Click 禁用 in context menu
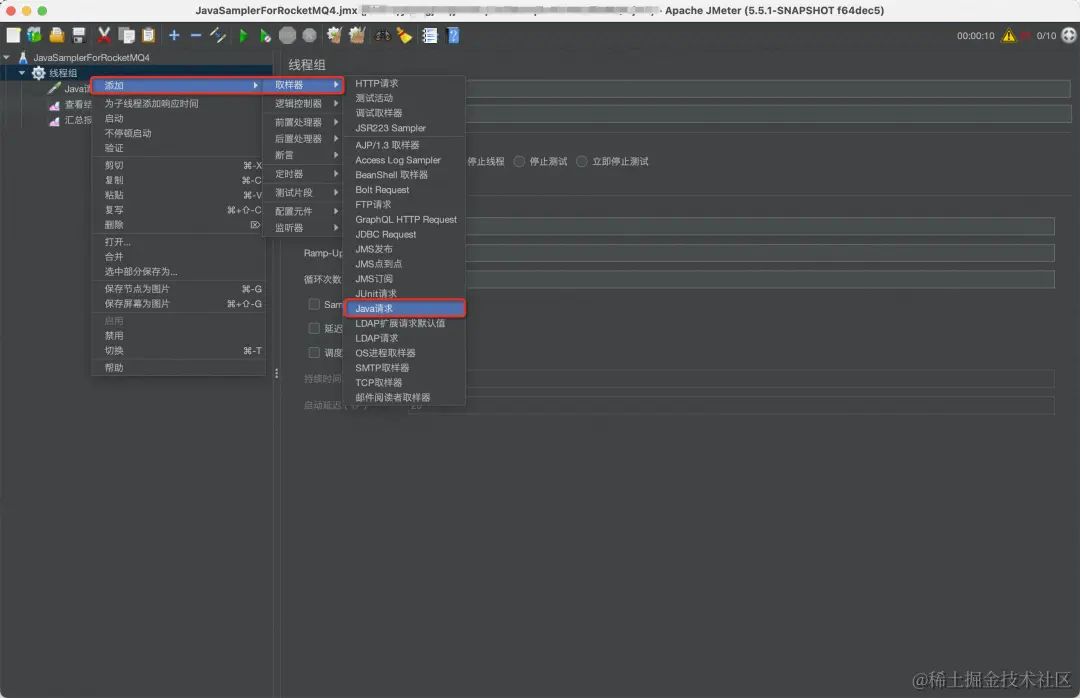Viewport: 1080px width, 698px height. tap(178, 336)
